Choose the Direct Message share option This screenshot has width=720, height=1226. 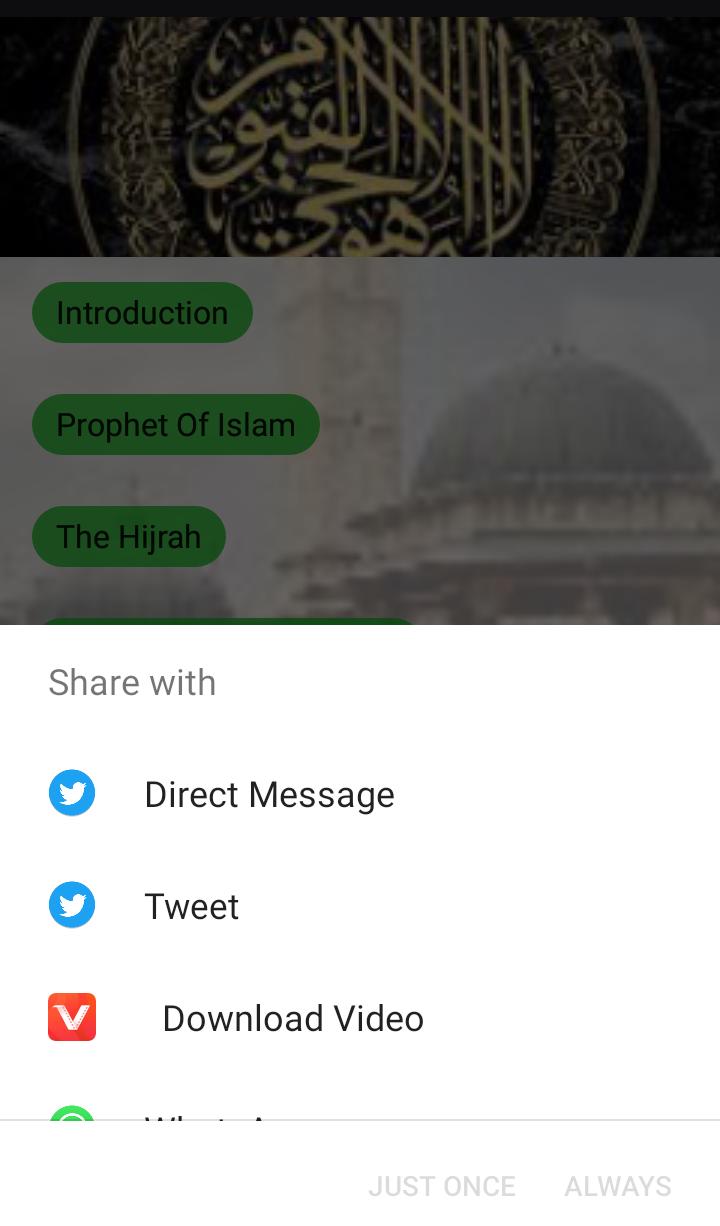pyautogui.click(x=360, y=794)
